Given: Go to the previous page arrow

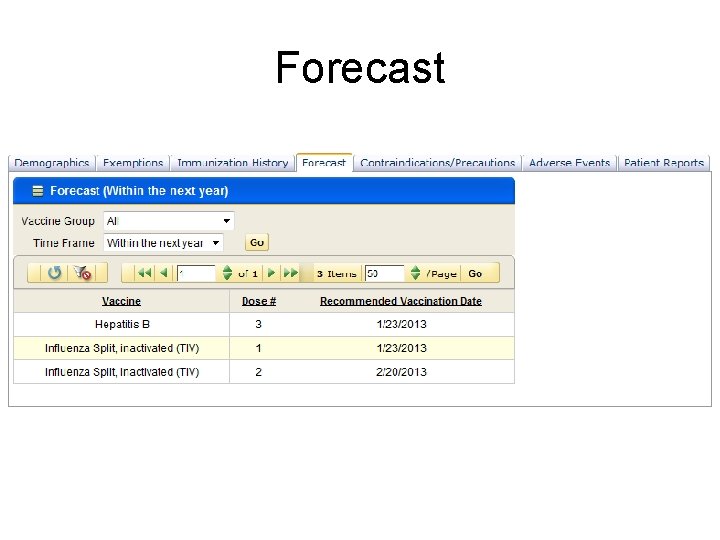Looking at the screenshot, I should pos(164,273).
